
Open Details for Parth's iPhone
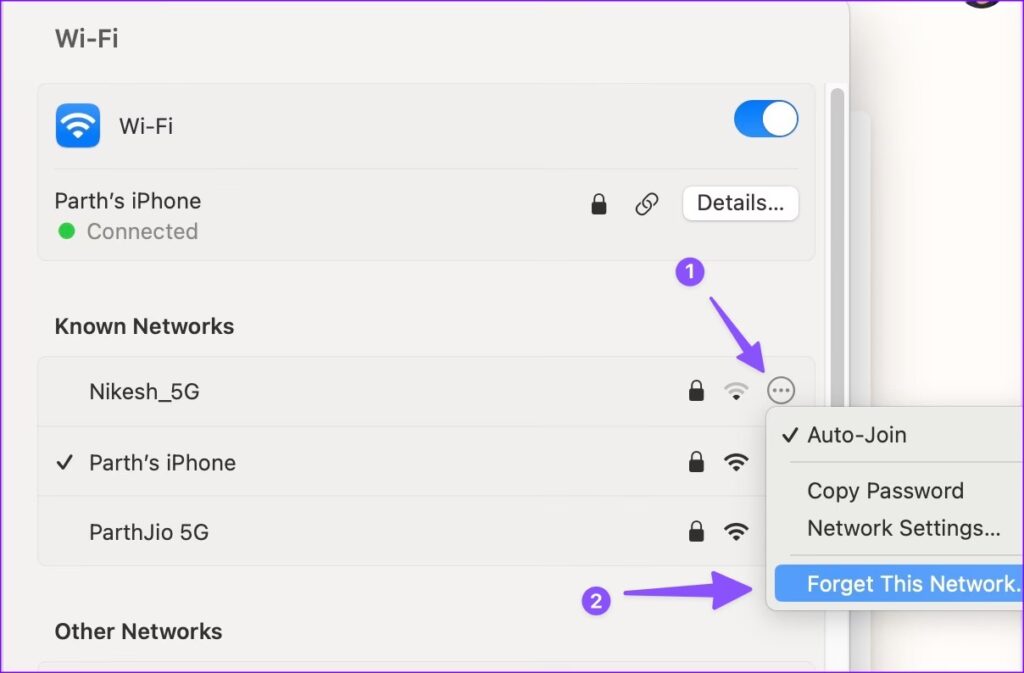coord(740,203)
